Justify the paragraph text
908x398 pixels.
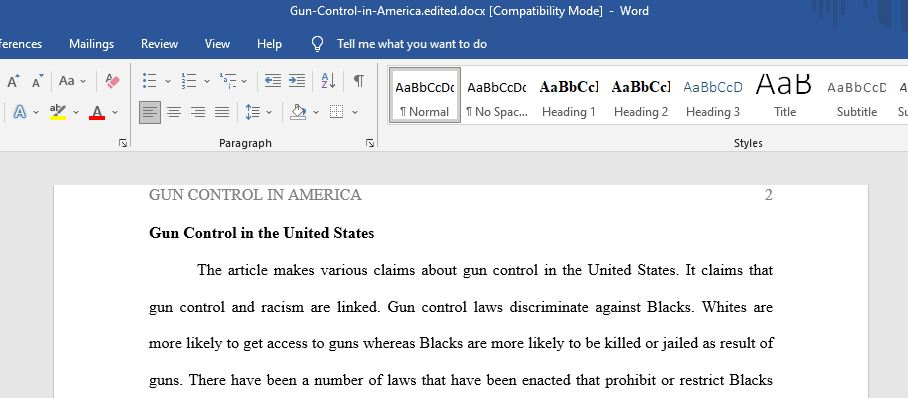click(222, 112)
